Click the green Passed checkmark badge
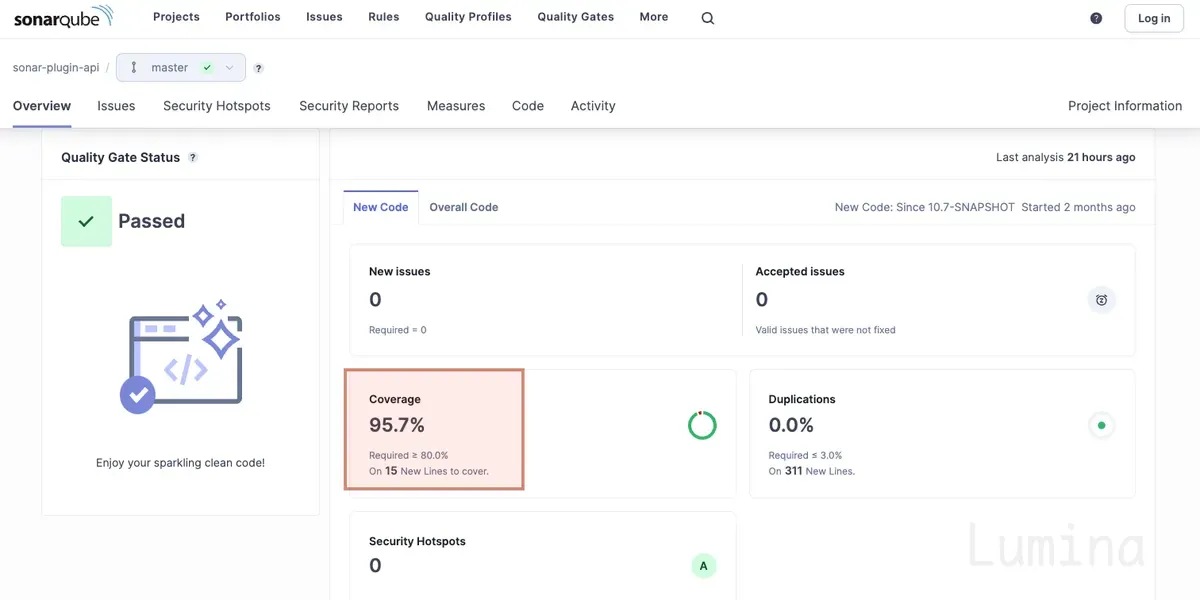Viewport: 1200px width, 600px height. click(86, 221)
